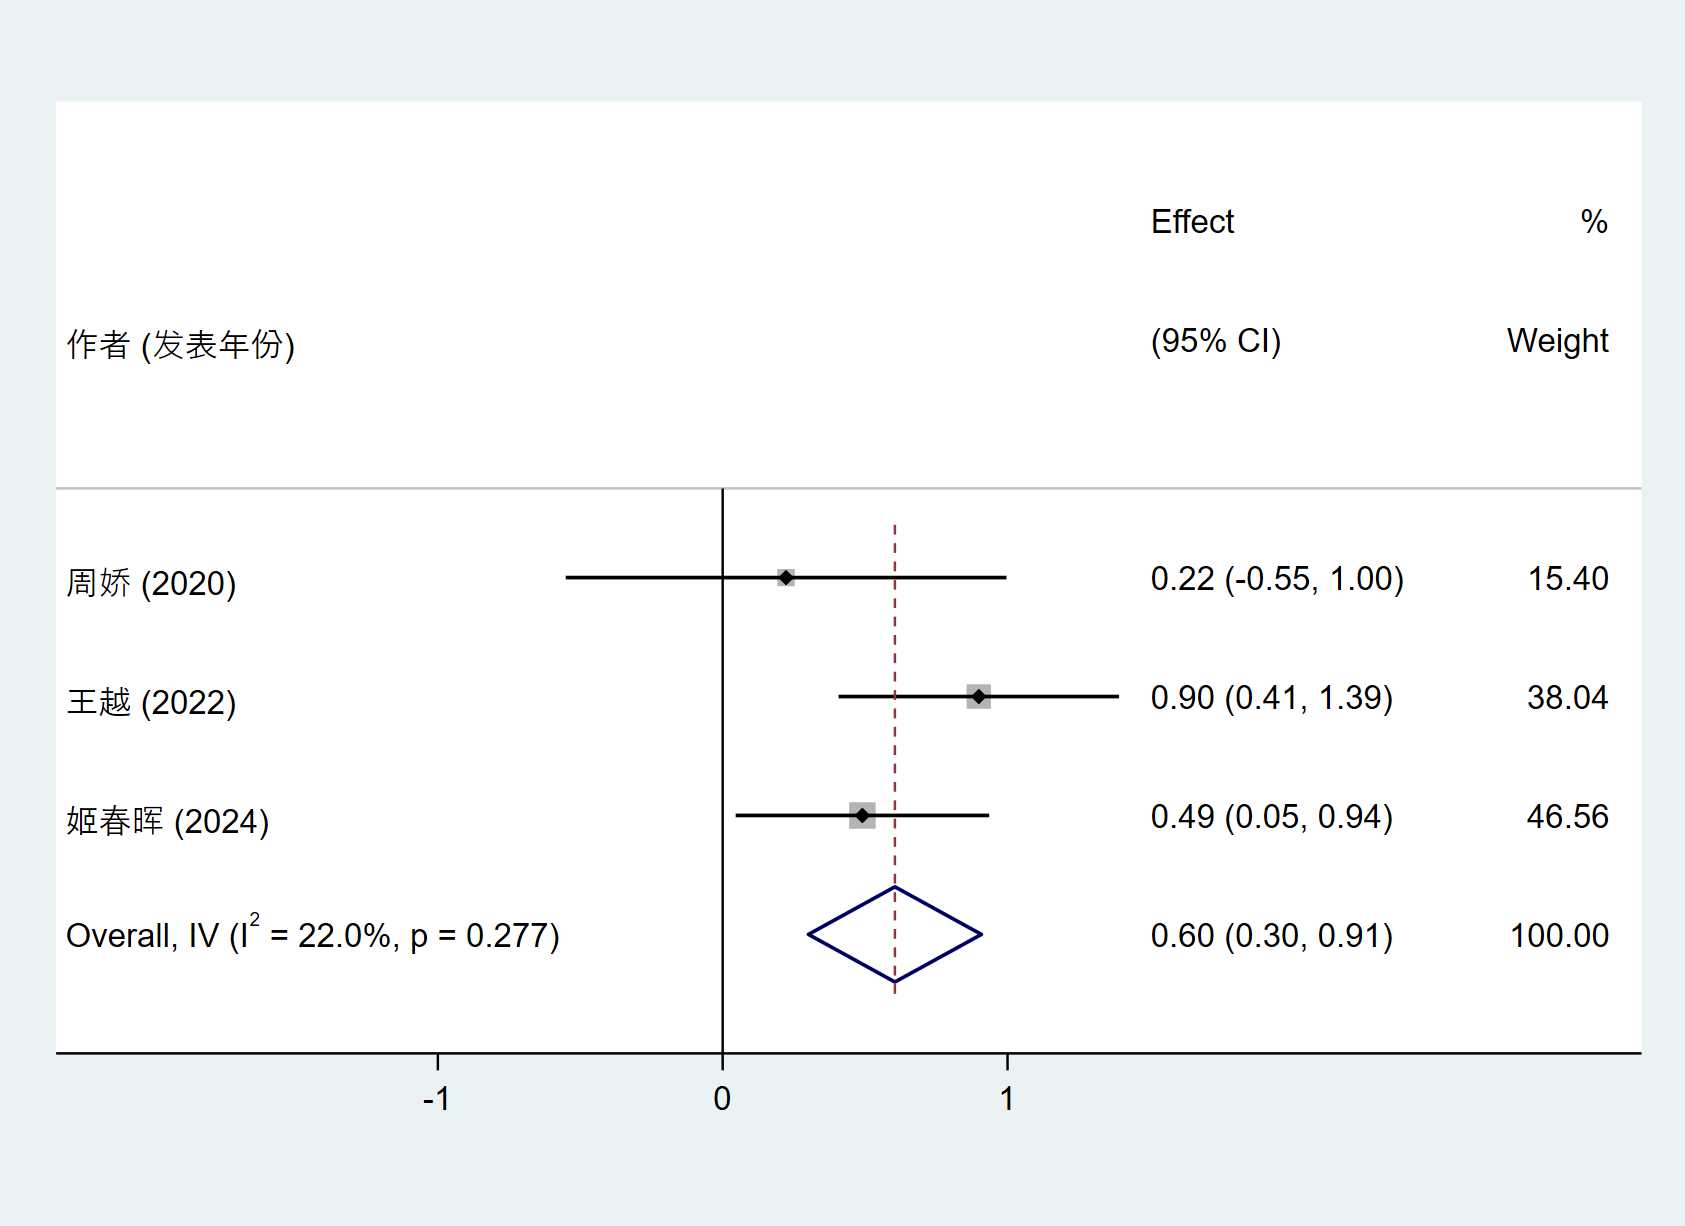Select the Overall, IV heterogeneity label
The width and height of the screenshot is (1685, 1226).
tap(312, 935)
